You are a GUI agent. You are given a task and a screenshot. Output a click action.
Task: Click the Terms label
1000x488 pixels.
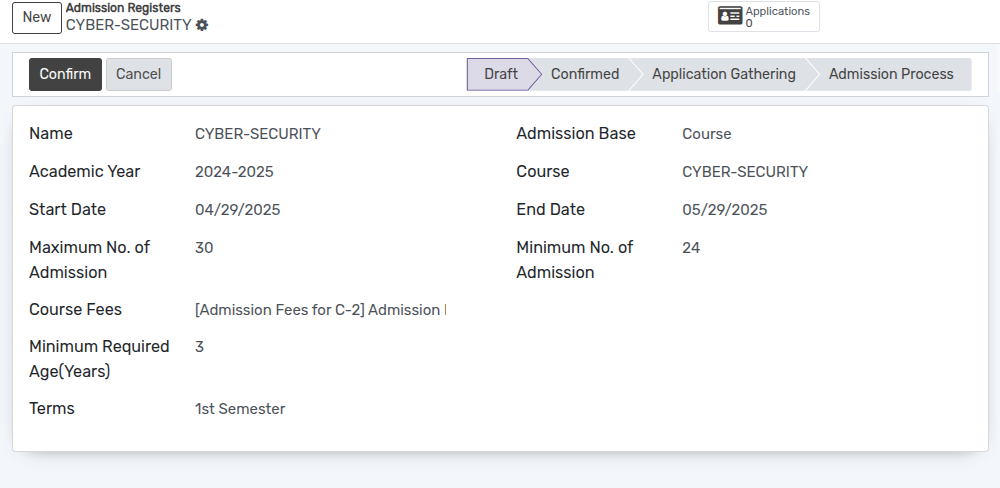pos(52,408)
